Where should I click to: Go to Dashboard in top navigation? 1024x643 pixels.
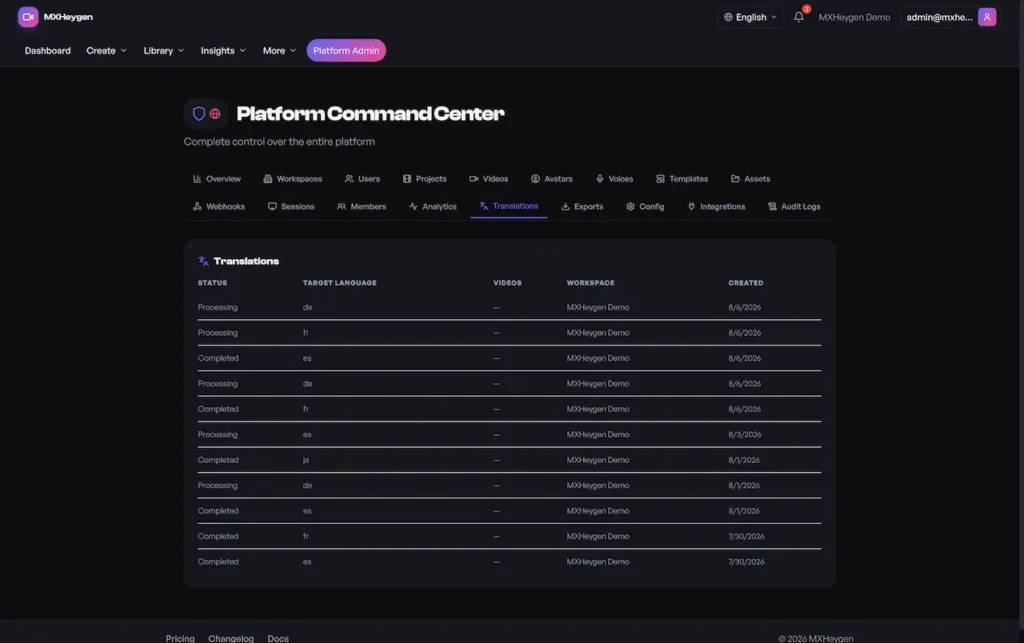[48, 51]
